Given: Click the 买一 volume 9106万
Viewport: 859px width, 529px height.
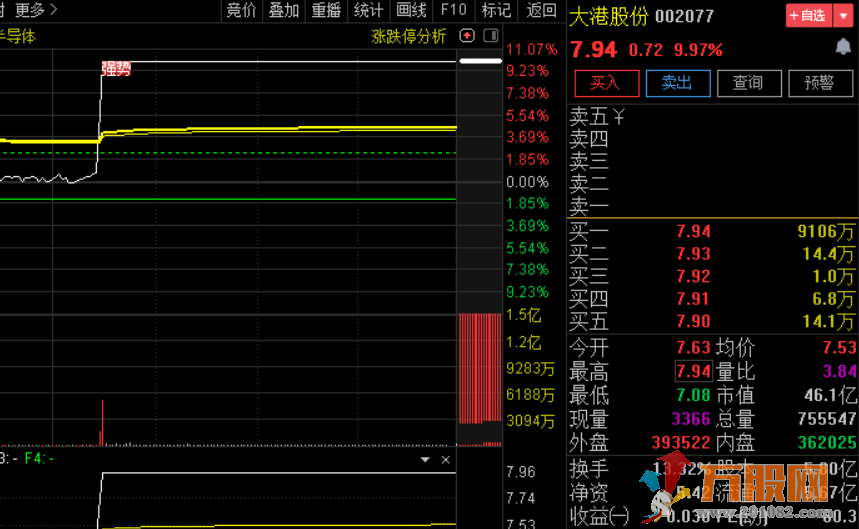Looking at the screenshot, I should coord(826,232).
